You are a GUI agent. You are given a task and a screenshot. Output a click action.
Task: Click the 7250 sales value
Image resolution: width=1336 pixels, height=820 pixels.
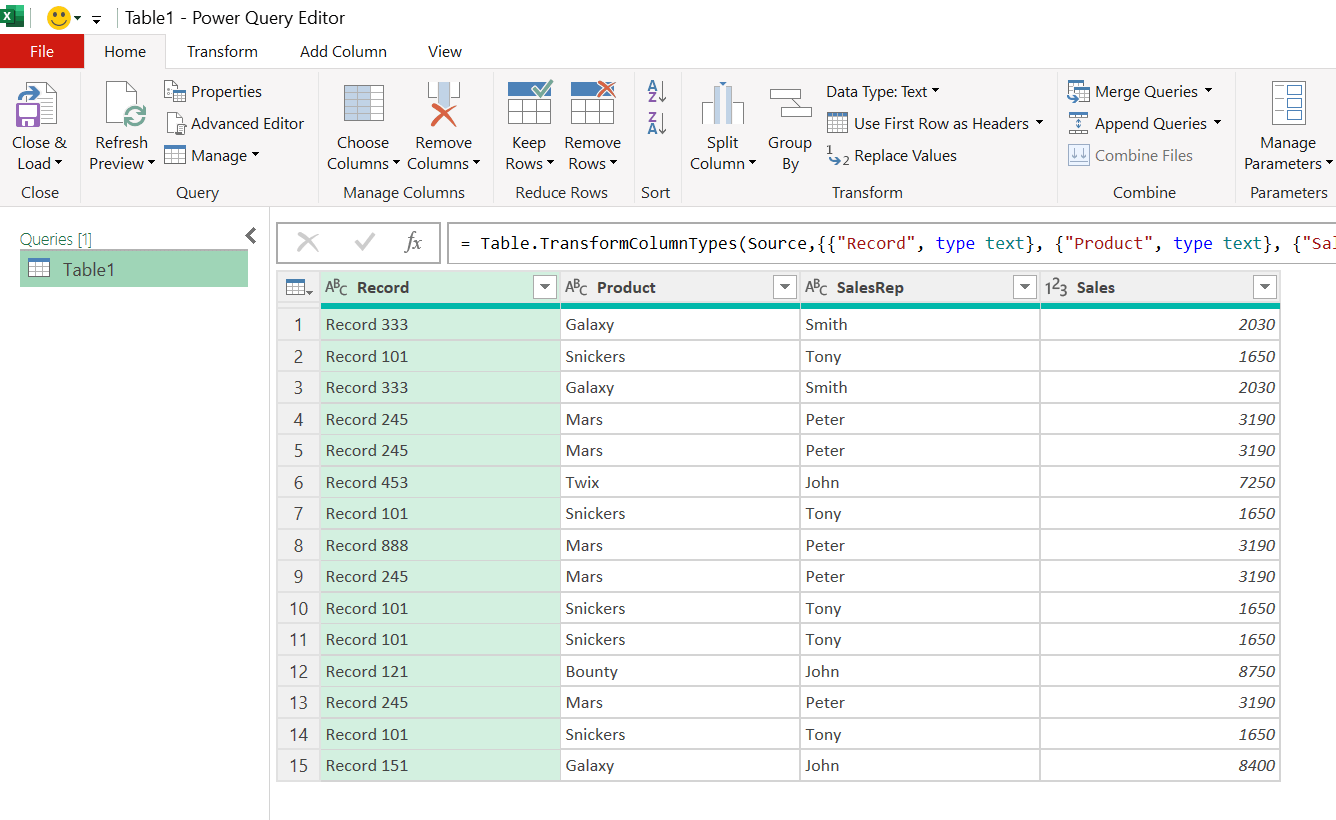tap(1160, 482)
